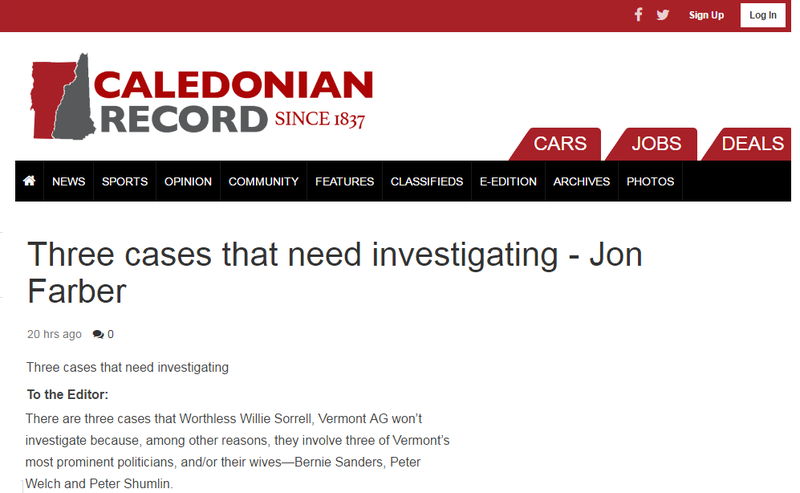Click the article headline about three cases
This screenshot has width=800, height=493.
point(334,273)
